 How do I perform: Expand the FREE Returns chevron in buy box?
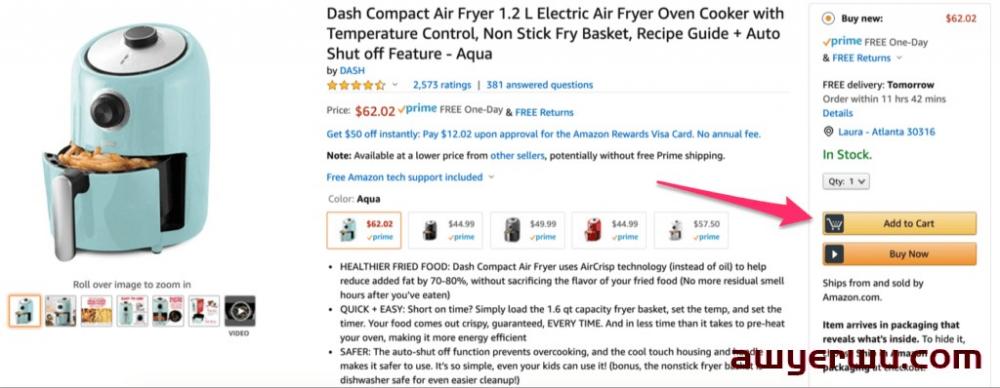pyautogui.click(x=899, y=58)
